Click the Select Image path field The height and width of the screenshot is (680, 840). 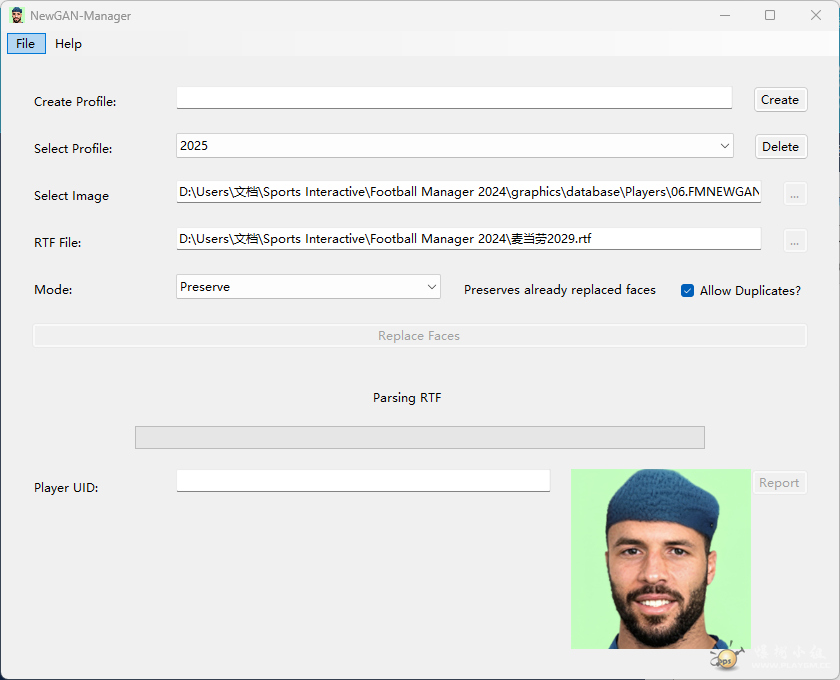coord(468,191)
